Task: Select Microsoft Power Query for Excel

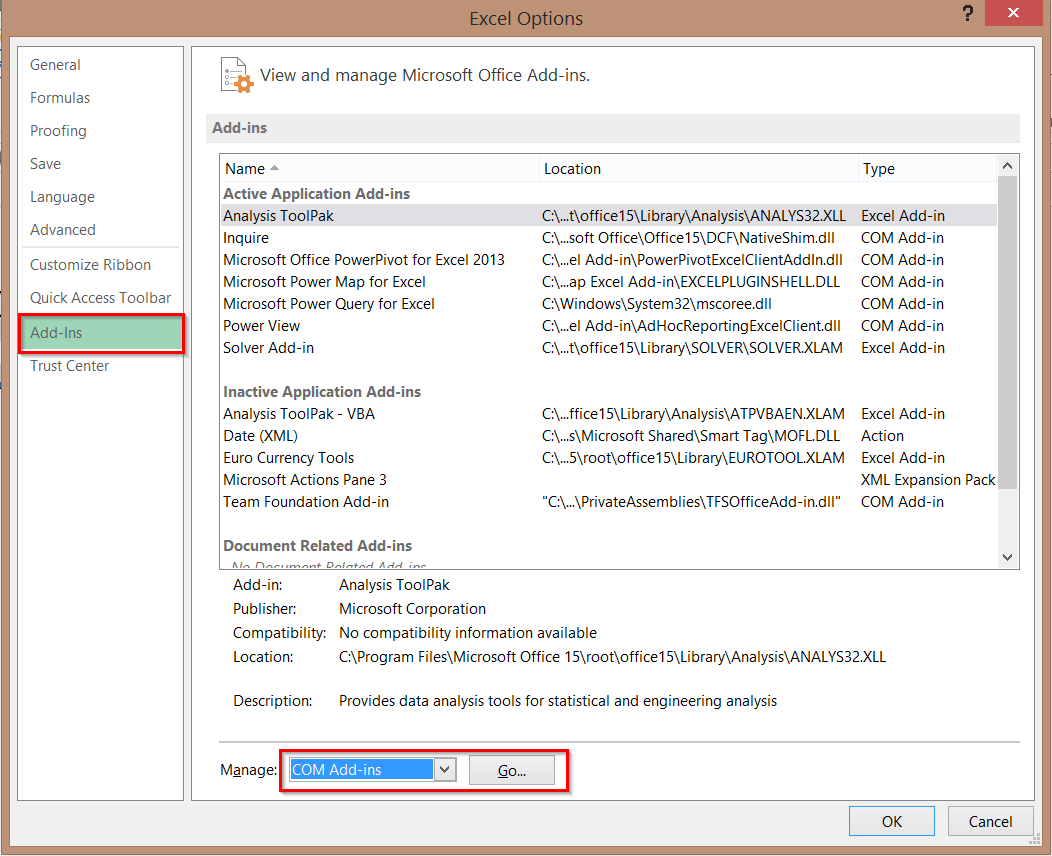Action: (328, 304)
